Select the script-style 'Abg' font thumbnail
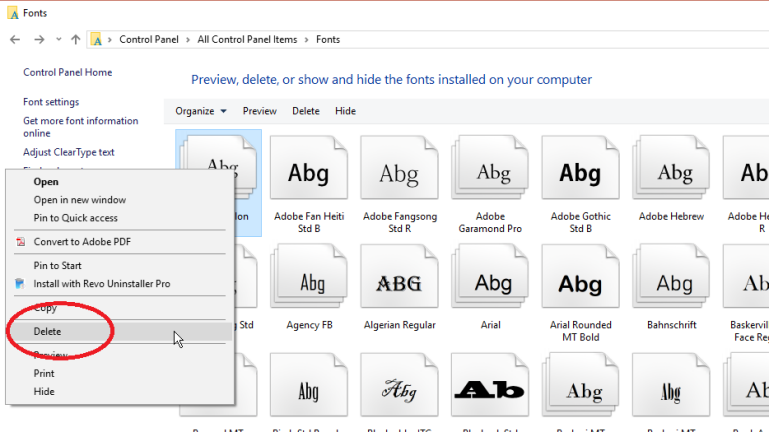 point(399,385)
